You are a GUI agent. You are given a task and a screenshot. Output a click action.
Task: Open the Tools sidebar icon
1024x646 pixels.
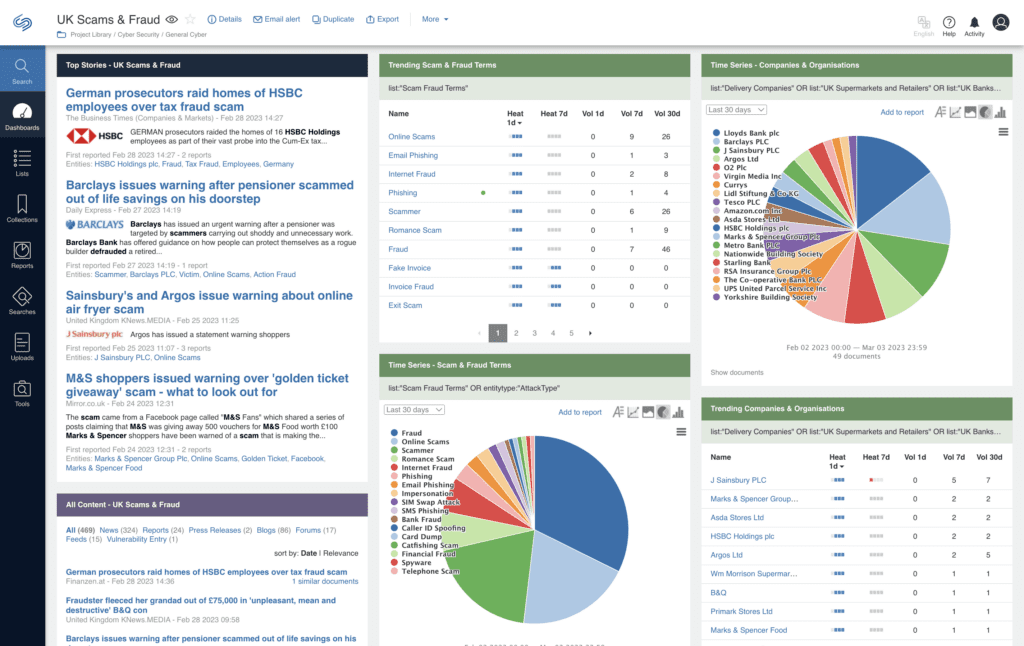pos(22,393)
